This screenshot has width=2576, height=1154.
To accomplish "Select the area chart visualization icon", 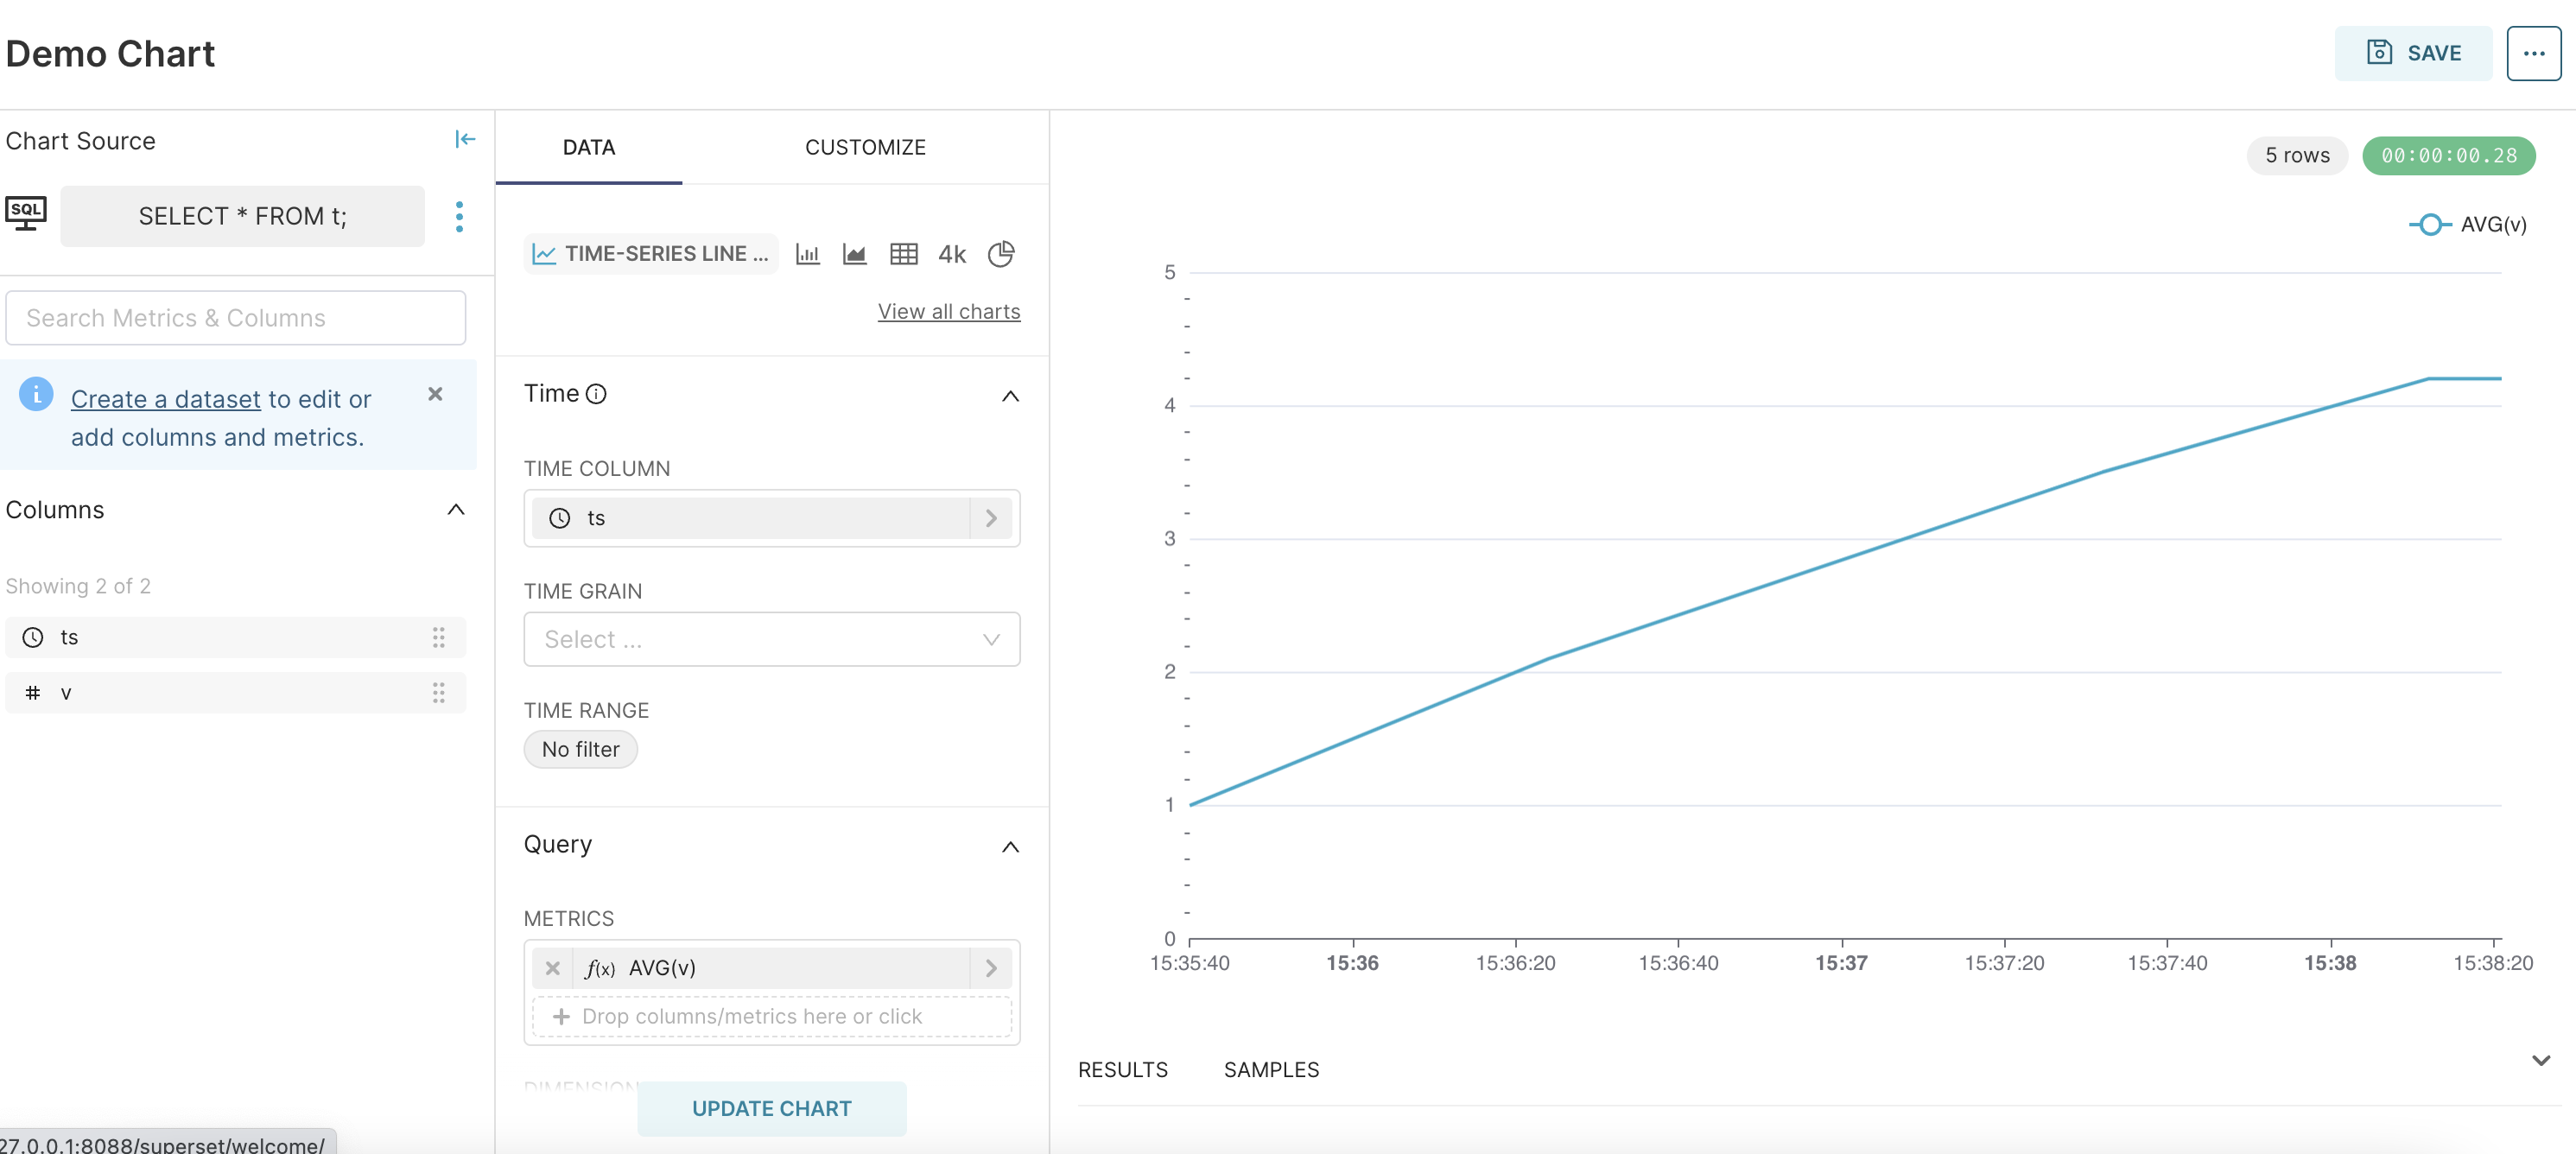I will pyautogui.click(x=854, y=254).
